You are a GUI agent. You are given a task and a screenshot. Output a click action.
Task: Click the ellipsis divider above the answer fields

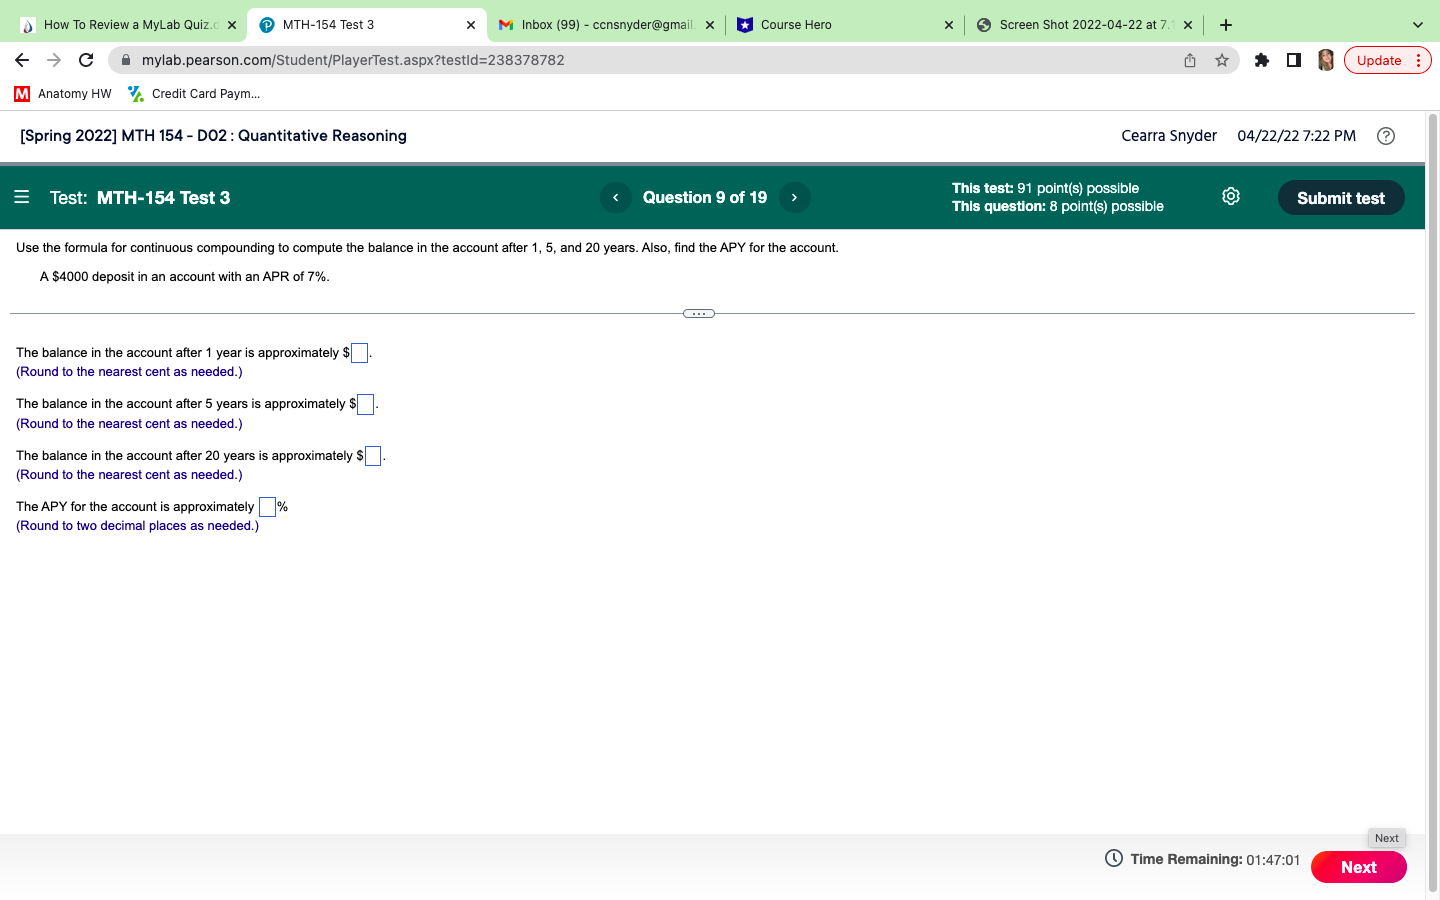698,313
